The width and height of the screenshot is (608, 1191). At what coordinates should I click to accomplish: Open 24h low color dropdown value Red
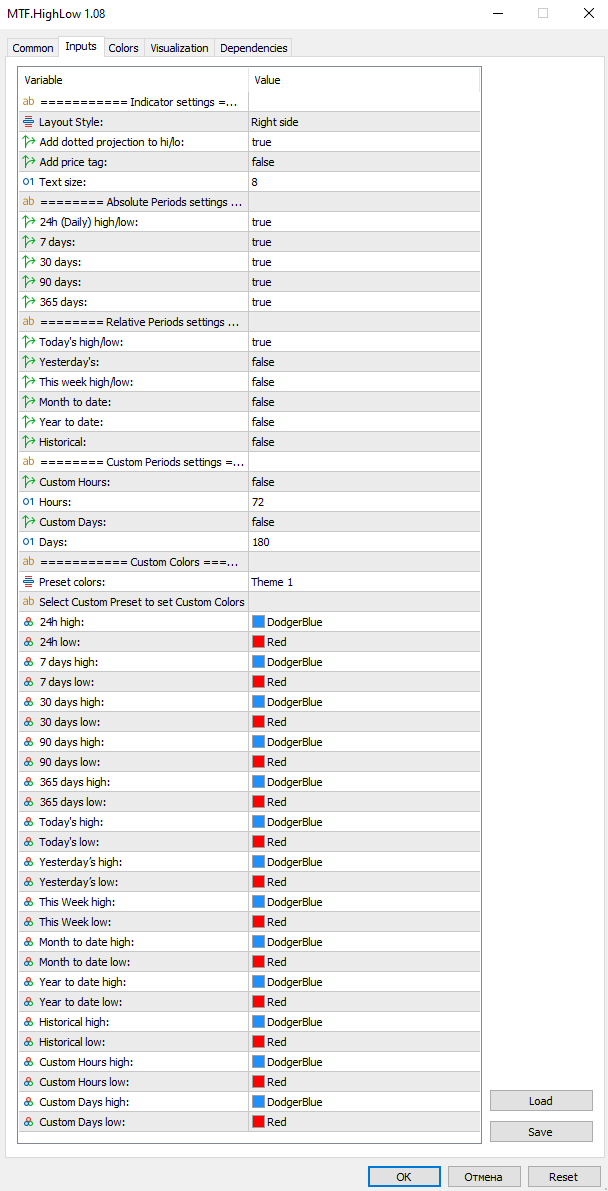[x=364, y=642]
